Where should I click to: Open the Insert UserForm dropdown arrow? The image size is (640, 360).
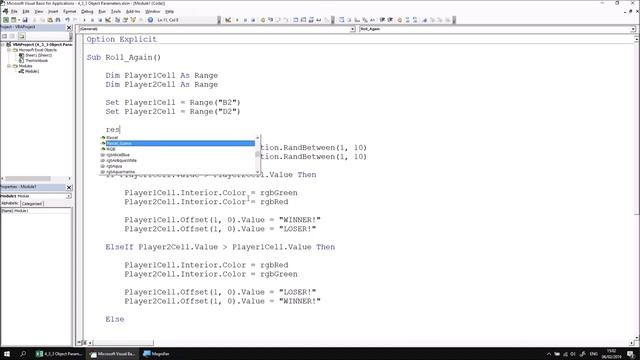click(19, 20)
